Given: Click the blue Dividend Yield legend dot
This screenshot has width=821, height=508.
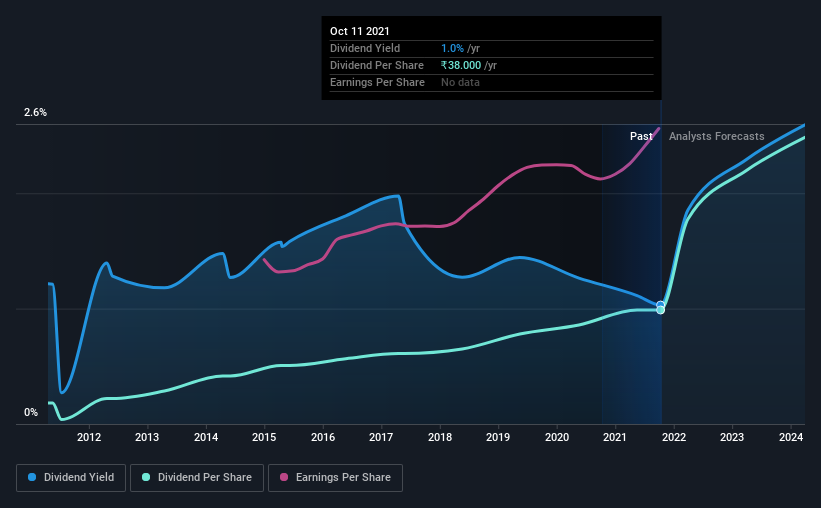Looking at the screenshot, I should [x=32, y=477].
